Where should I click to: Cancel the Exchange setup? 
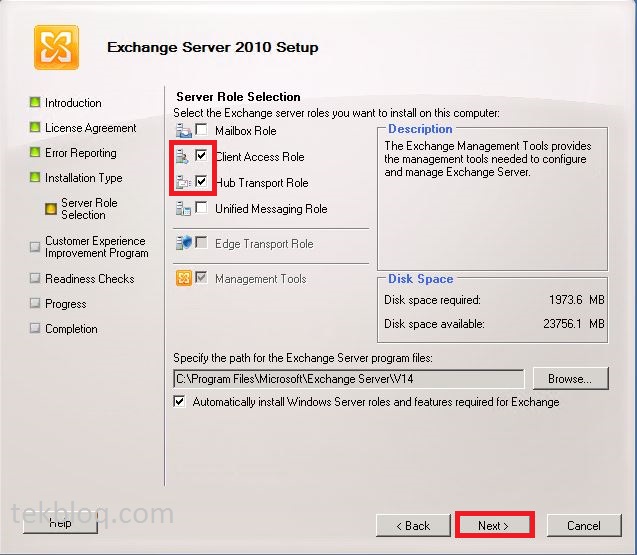coord(584,525)
